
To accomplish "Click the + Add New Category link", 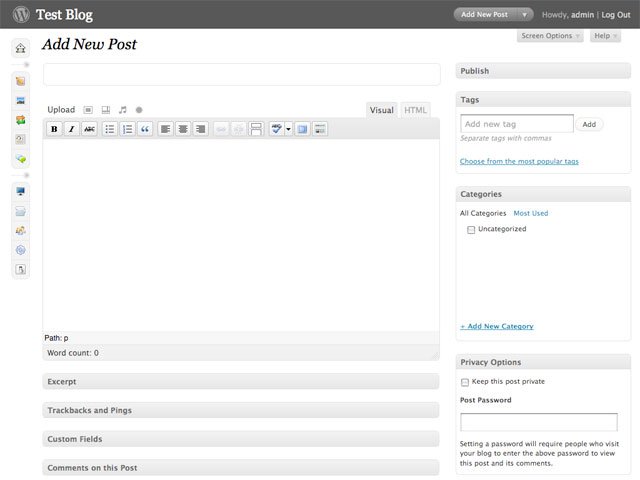I will click(x=497, y=326).
